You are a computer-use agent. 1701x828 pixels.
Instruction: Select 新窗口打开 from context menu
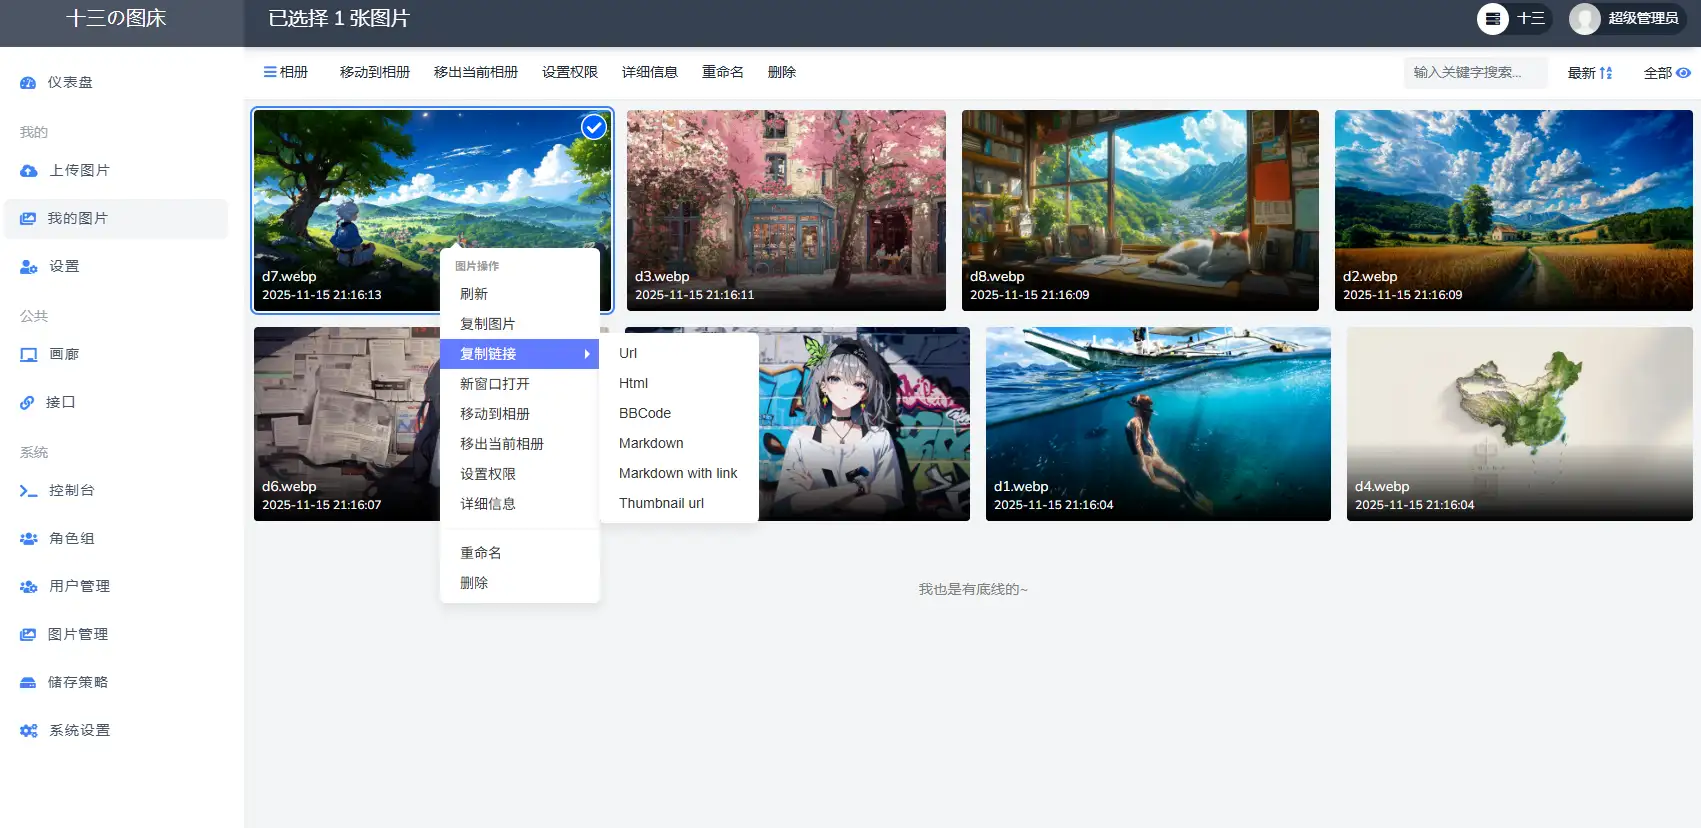(520, 384)
